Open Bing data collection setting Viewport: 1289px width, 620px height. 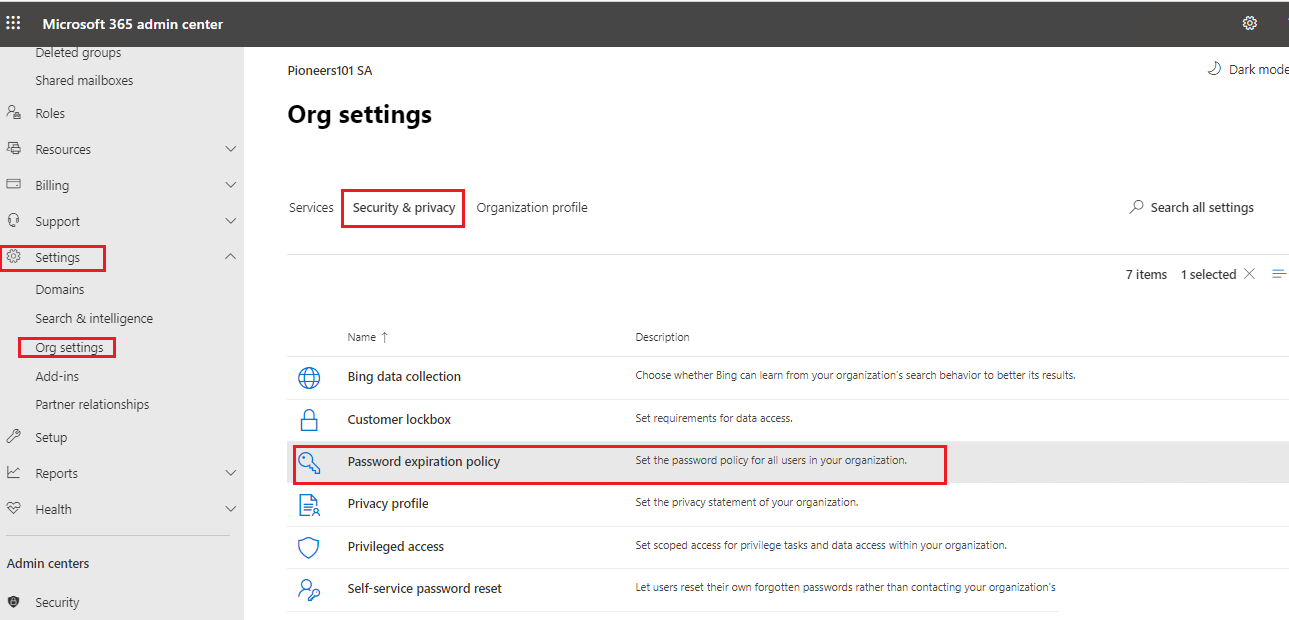click(404, 377)
